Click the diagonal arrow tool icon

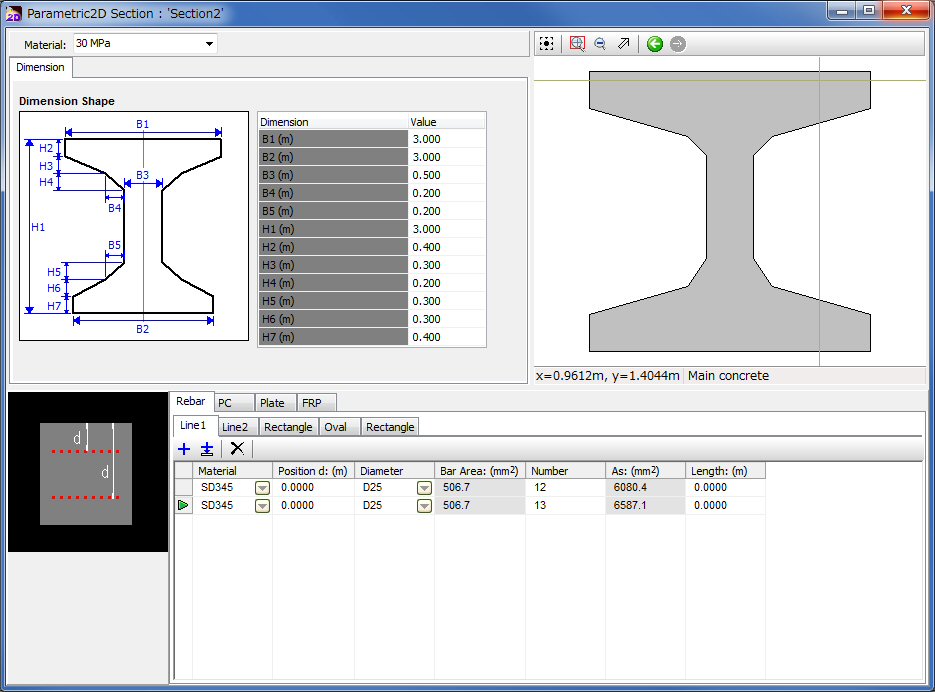(x=624, y=44)
